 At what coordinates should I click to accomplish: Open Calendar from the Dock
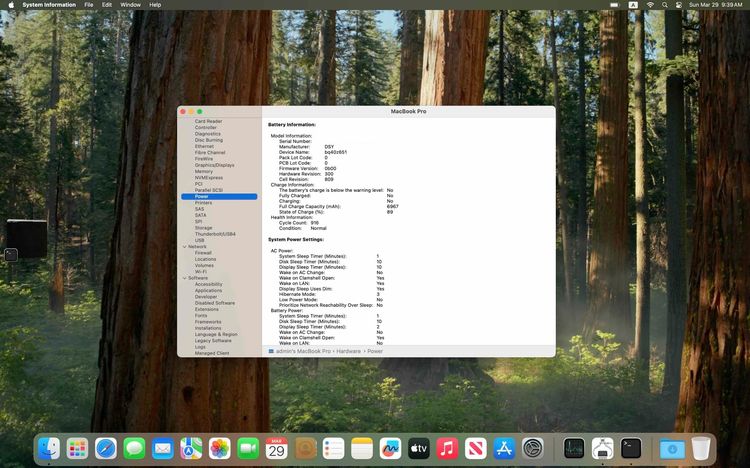coord(276,448)
